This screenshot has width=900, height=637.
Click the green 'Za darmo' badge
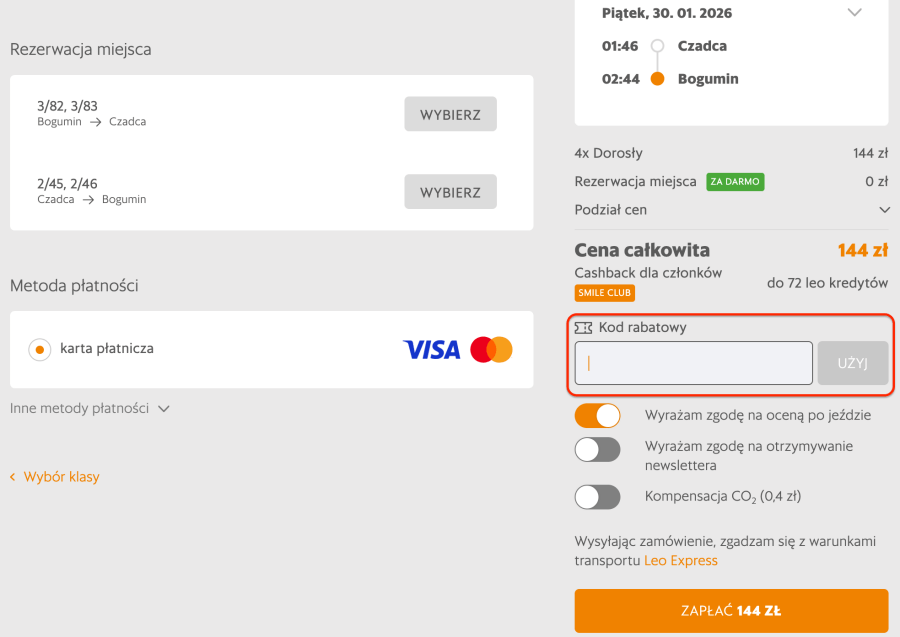pyautogui.click(x=735, y=182)
